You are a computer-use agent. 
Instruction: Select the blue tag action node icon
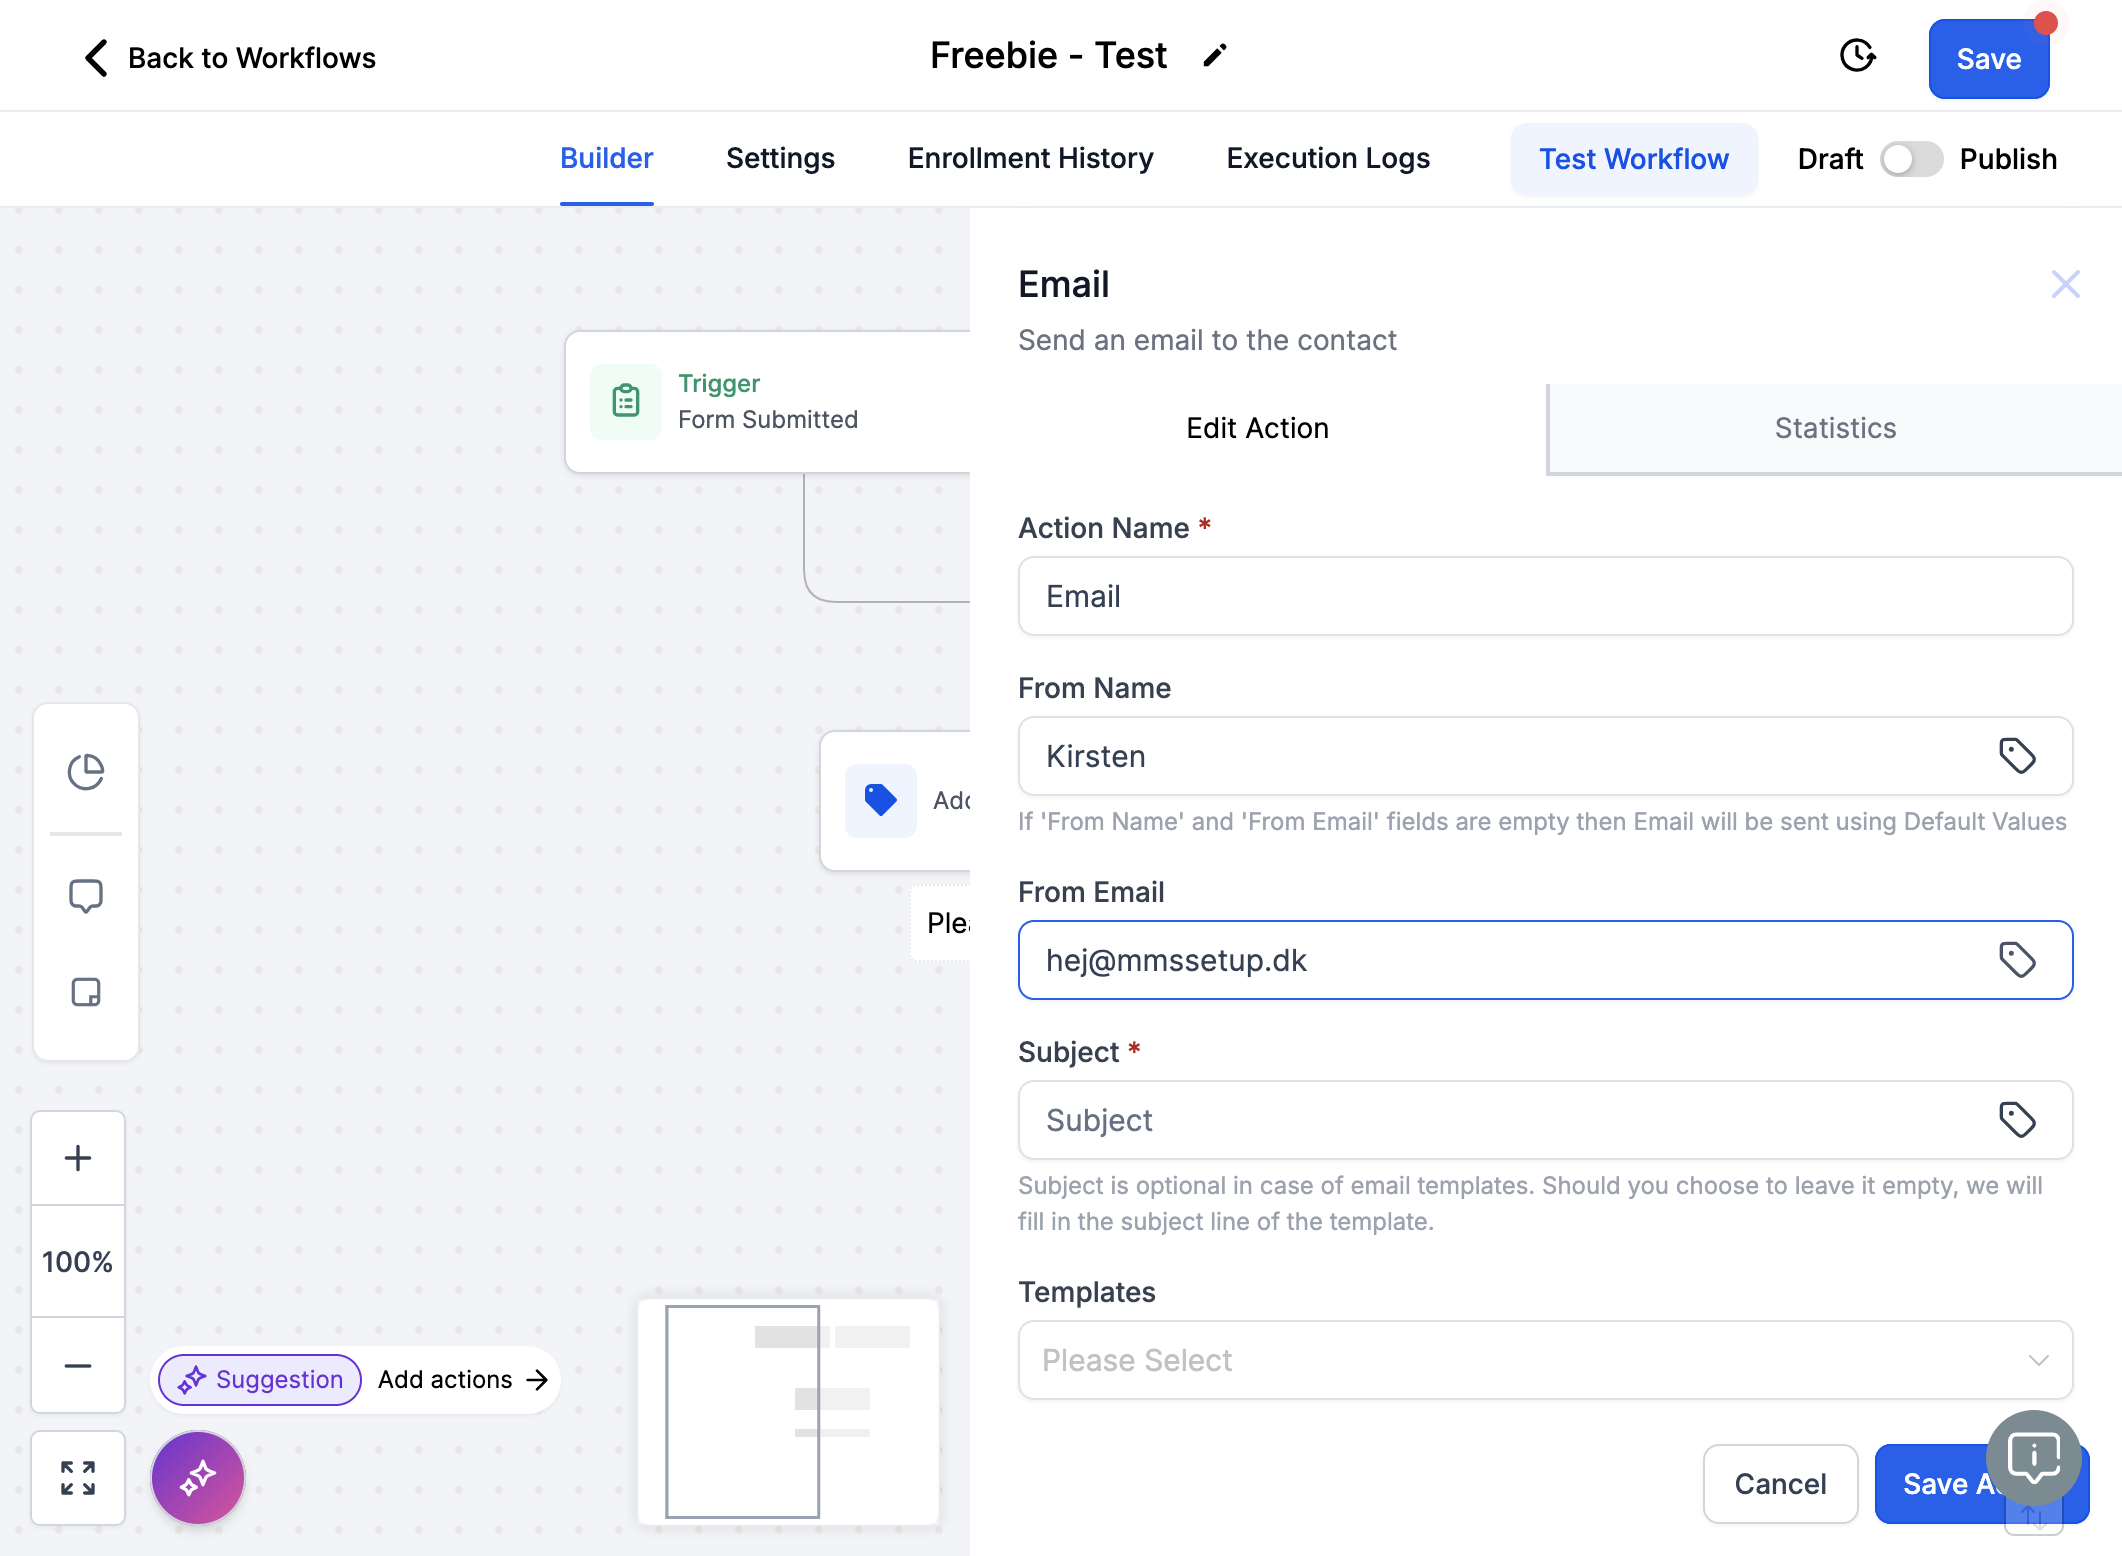coord(881,800)
